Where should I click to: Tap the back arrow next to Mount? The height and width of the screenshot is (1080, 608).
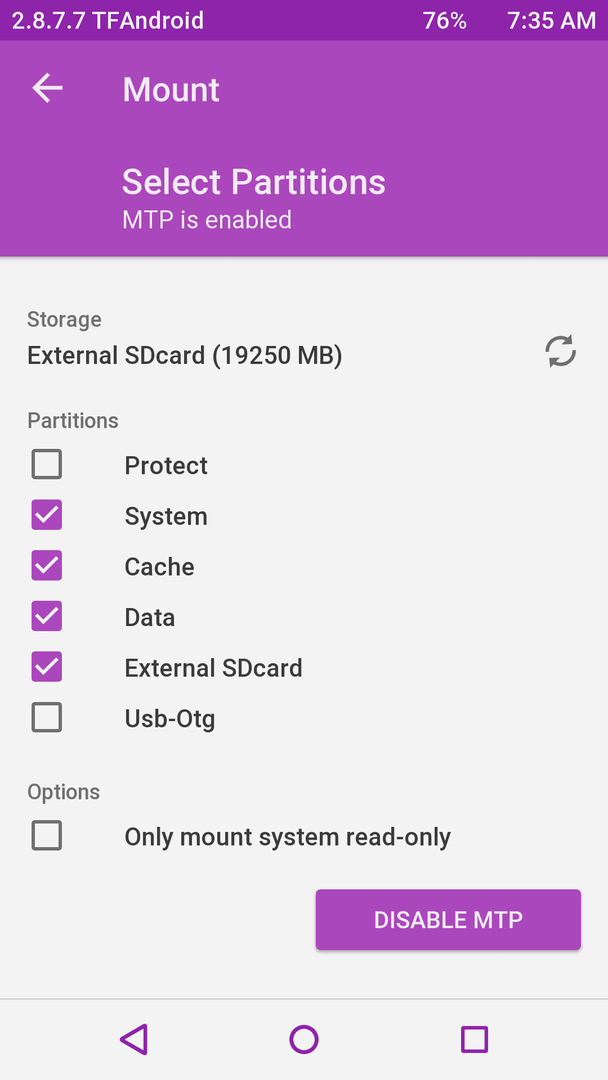coord(47,89)
